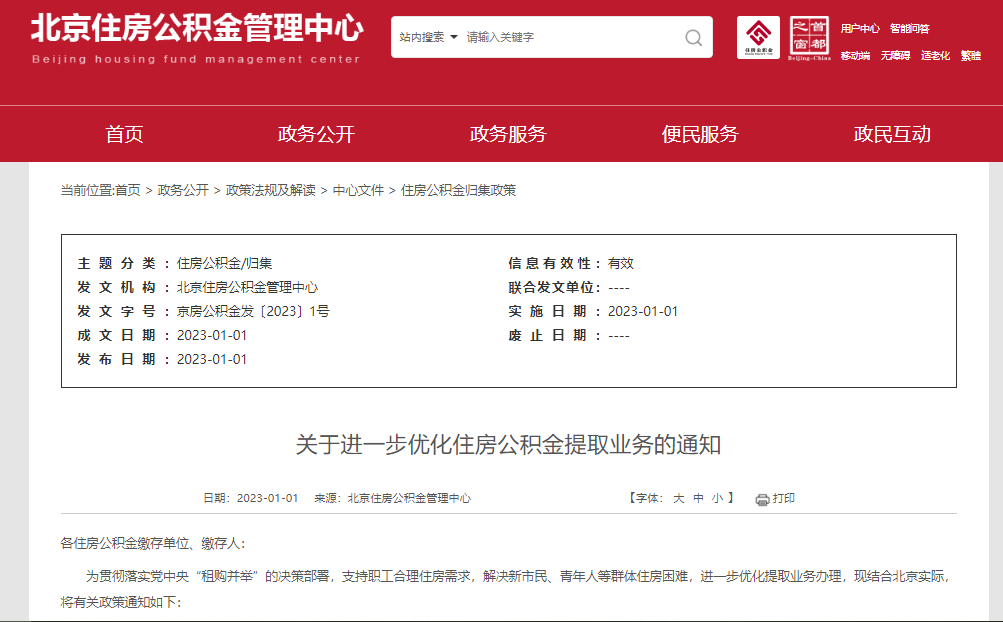Click the issuing agency value 北京住房公积金管理中心
The image size is (1003, 622).
247,287
